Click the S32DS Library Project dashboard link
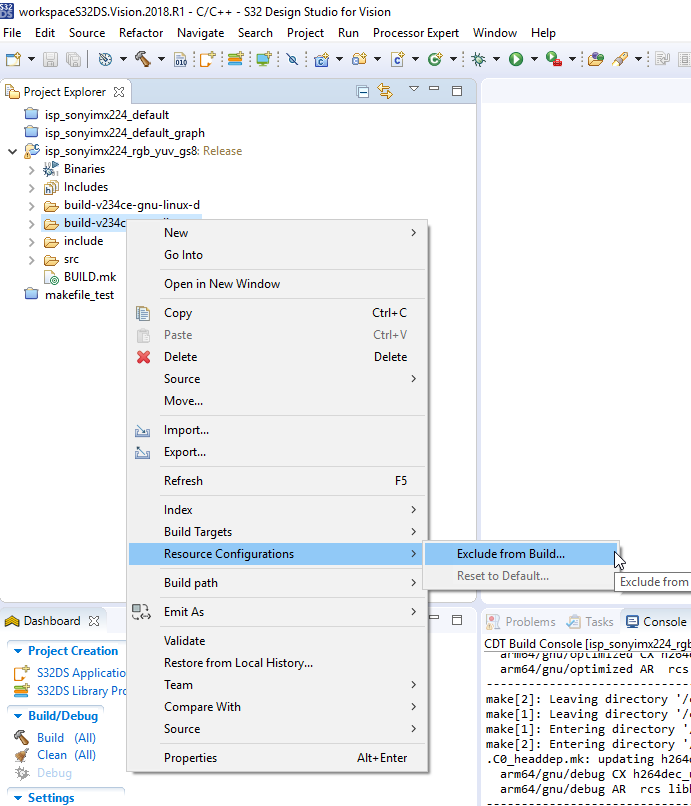 click(x=81, y=691)
